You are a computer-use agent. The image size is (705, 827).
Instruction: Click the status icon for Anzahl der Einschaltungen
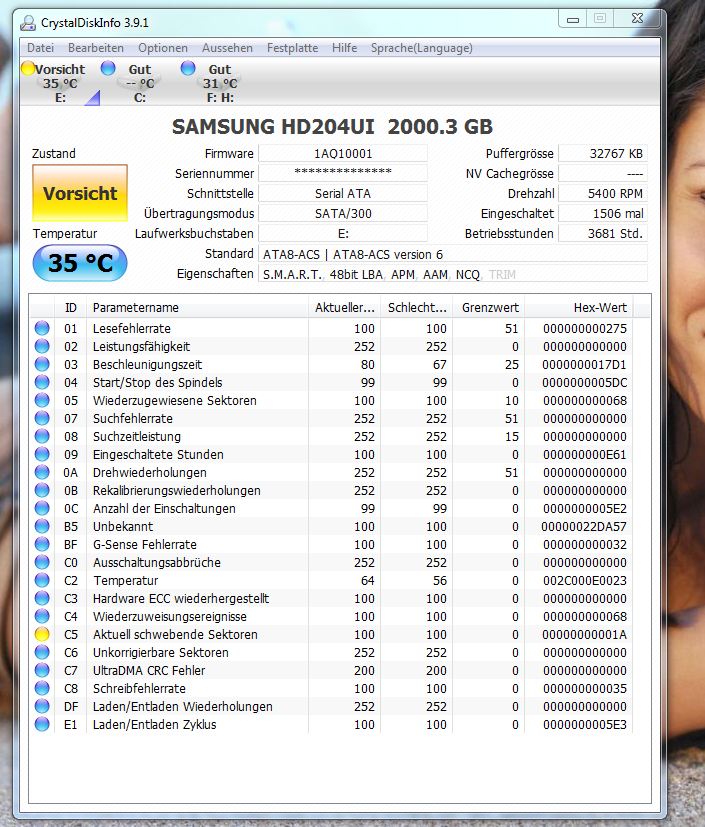click(x=42, y=508)
